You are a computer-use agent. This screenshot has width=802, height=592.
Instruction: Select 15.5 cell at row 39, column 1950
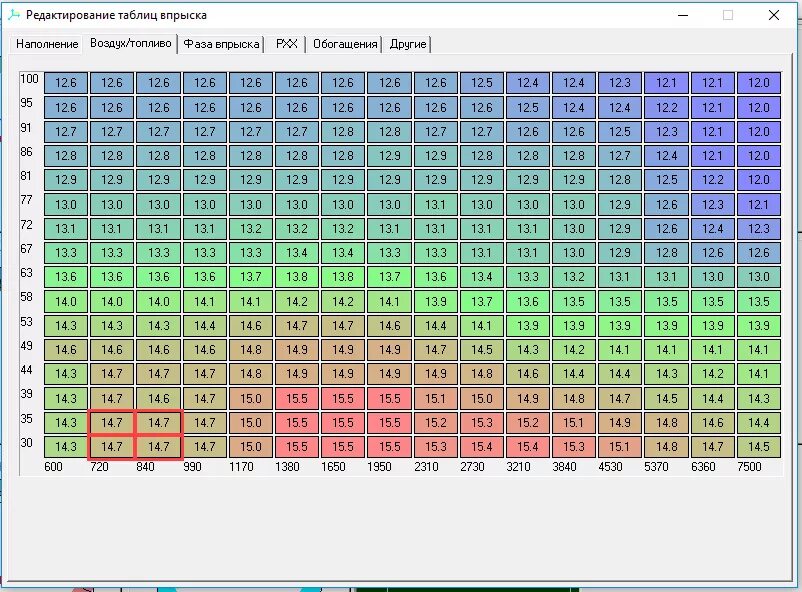tap(390, 399)
